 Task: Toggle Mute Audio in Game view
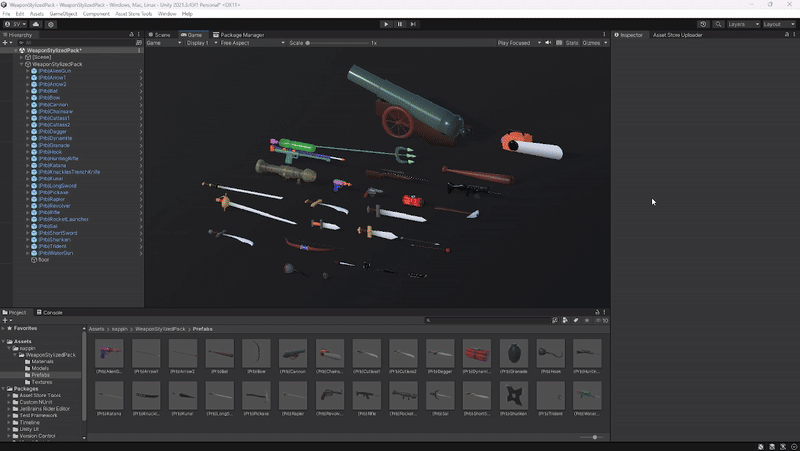point(548,43)
